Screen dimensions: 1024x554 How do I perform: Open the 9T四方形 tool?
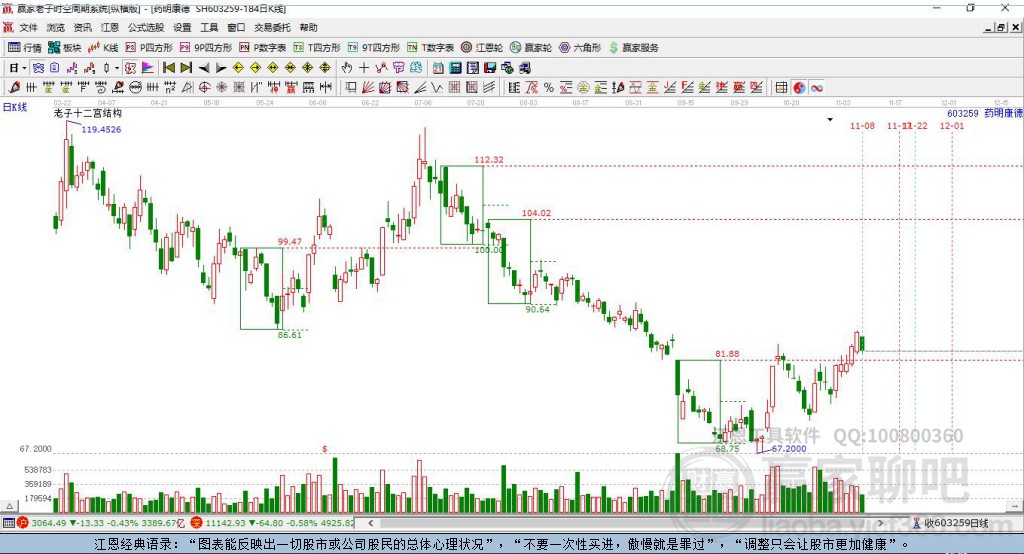click(374, 48)
